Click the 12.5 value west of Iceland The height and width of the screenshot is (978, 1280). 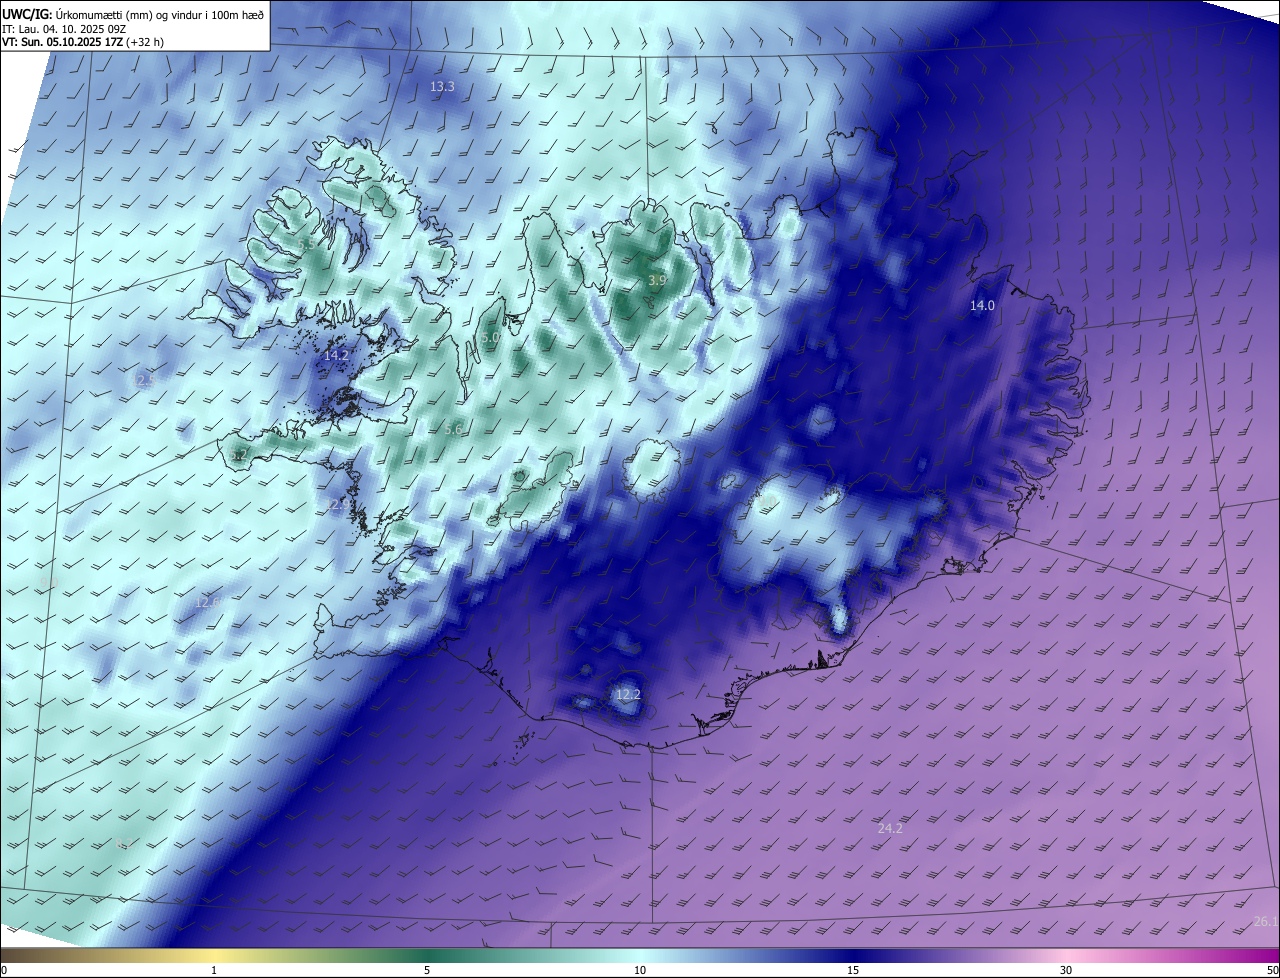(x=144, y=381)
